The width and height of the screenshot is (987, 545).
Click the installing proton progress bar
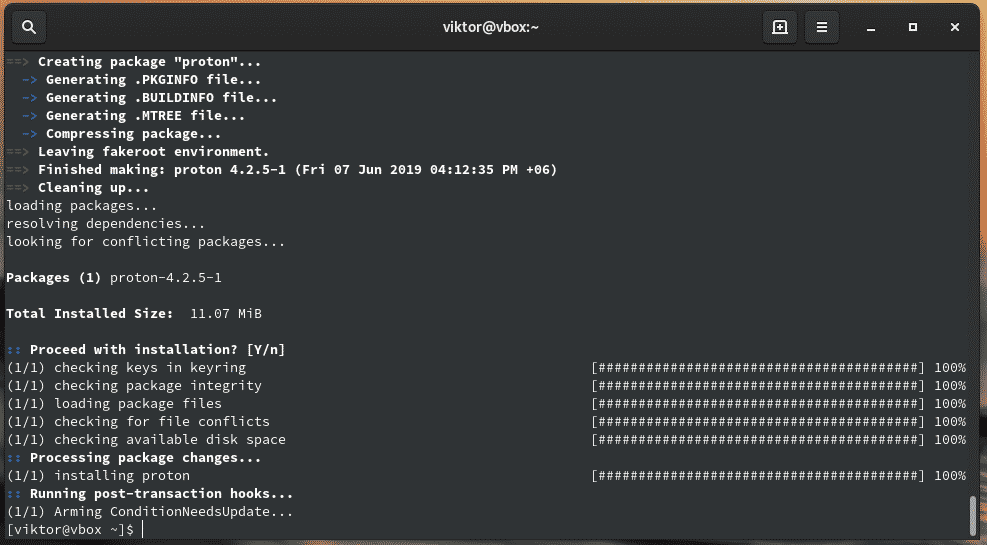pos(758,475)
